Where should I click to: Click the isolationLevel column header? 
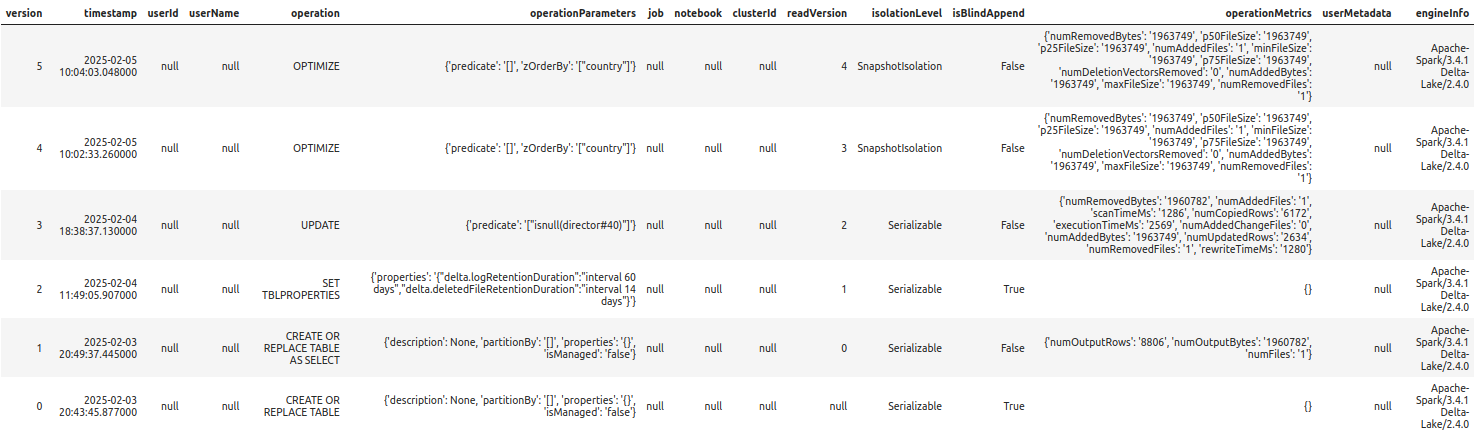pos(907,14)
